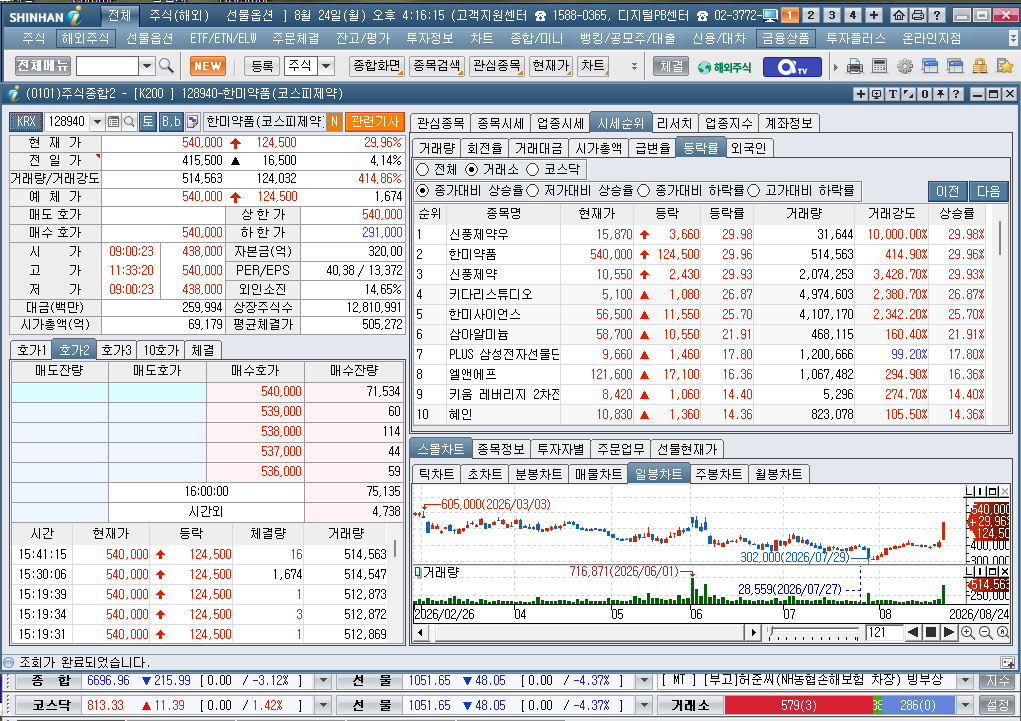Click the home icon in title bar
Screen dimensions: 1021x721
click(899, 15)
